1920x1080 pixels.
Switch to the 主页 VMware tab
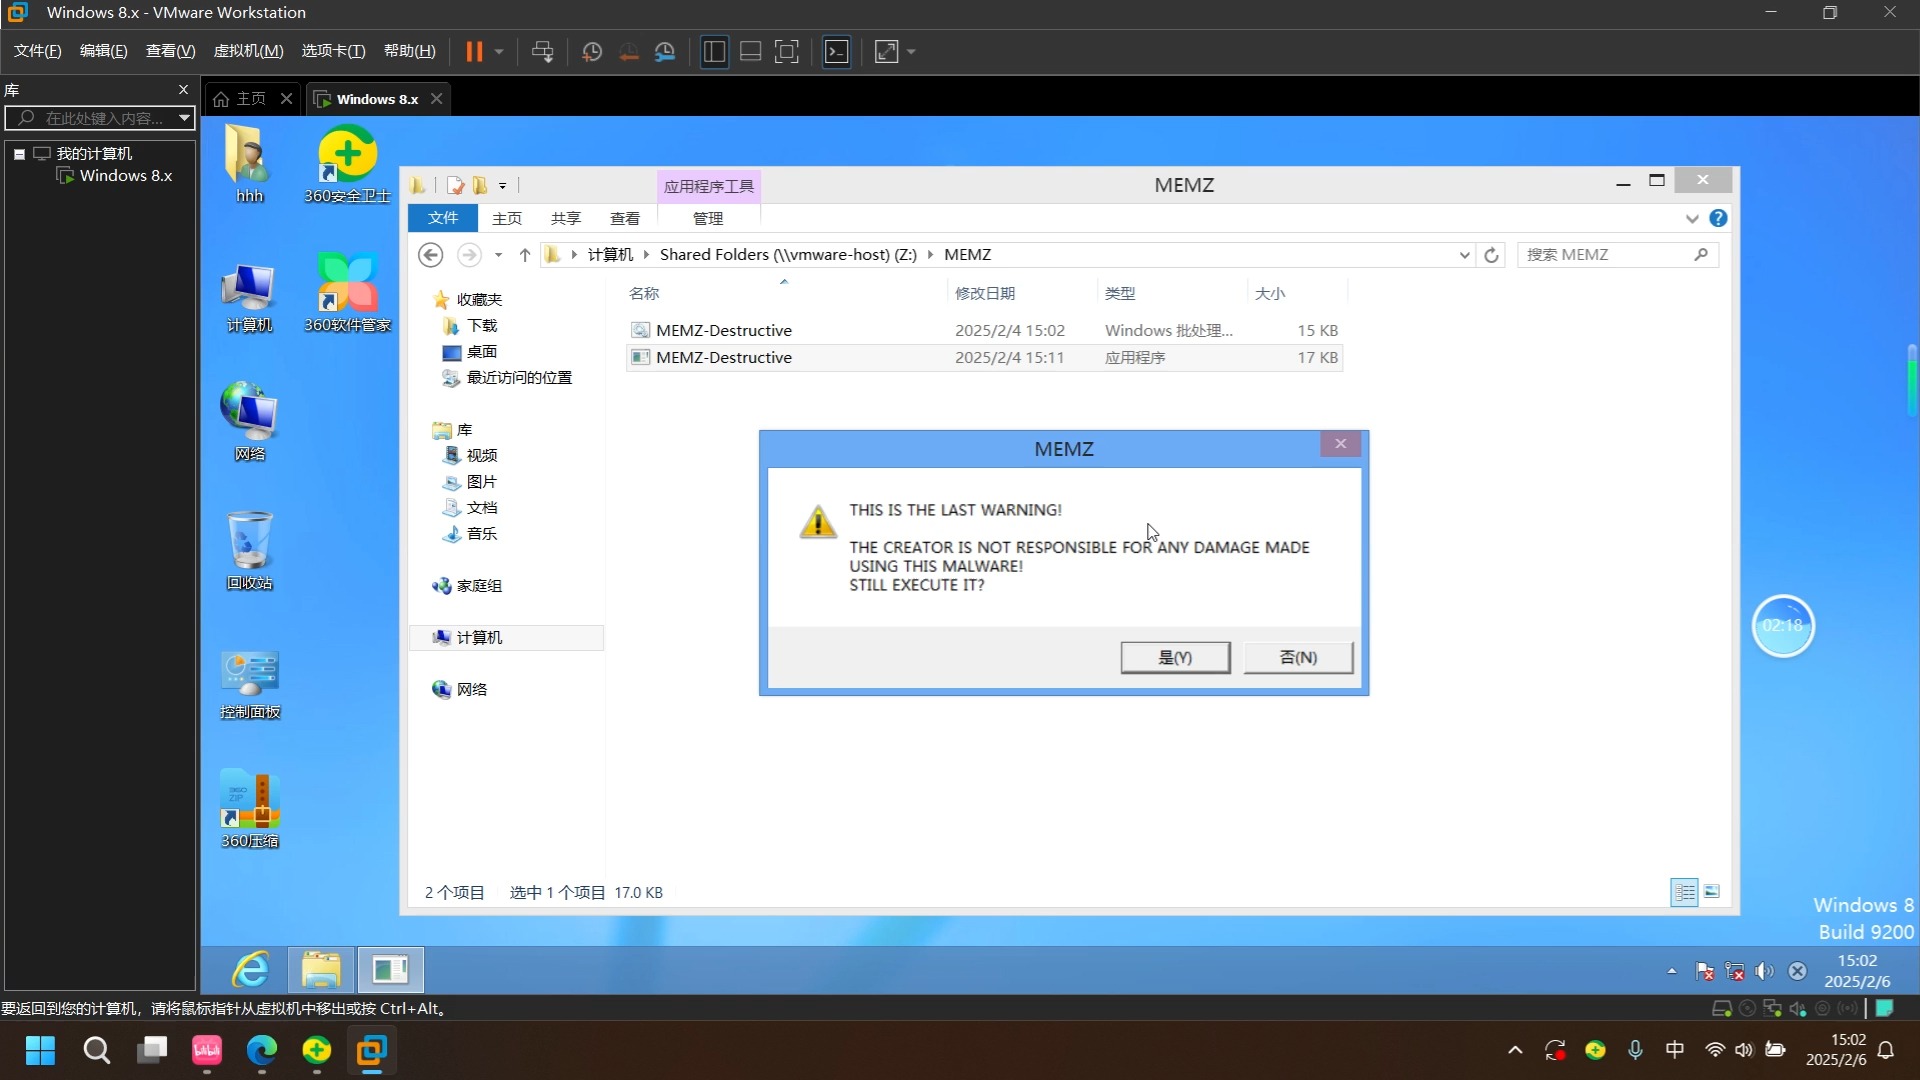tap(241, 99)
